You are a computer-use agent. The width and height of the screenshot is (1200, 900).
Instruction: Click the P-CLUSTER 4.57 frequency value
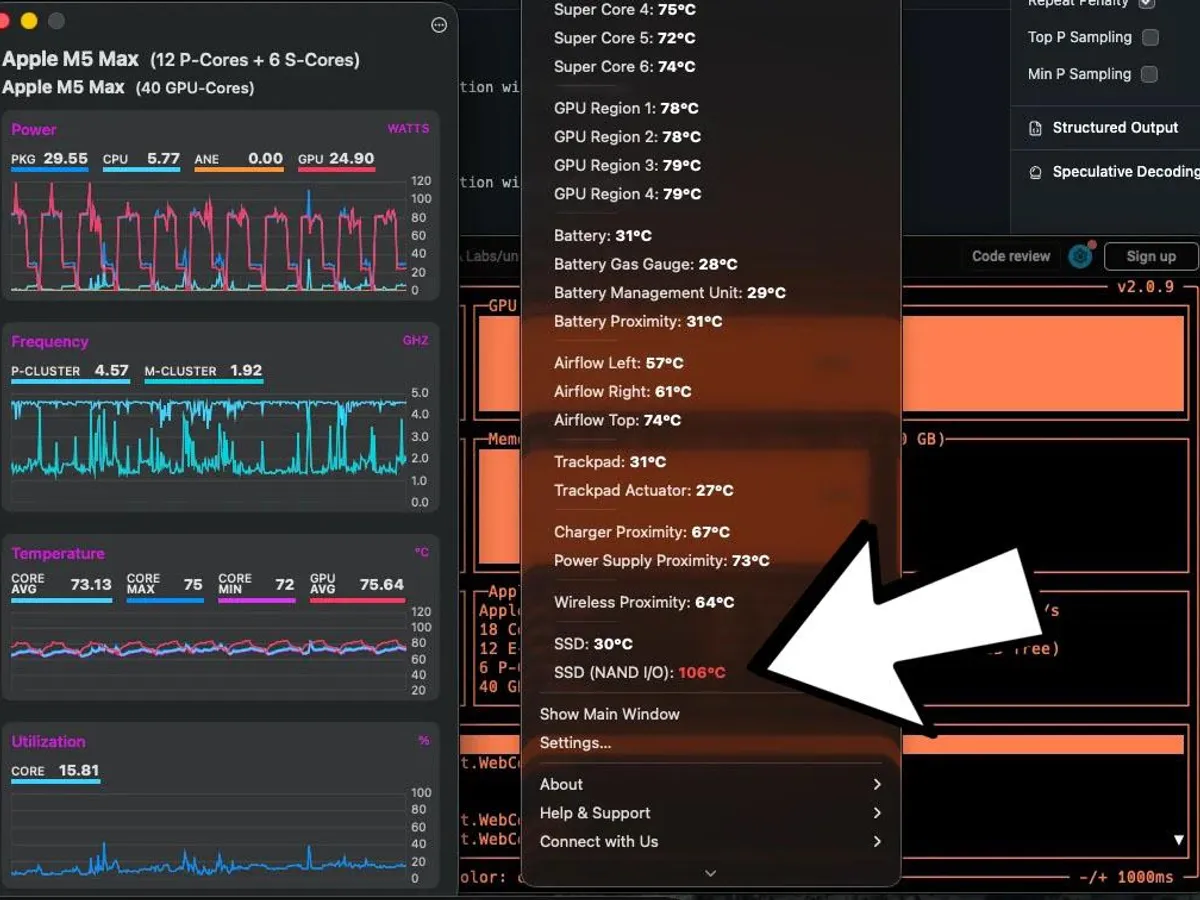click(x=70, y=371)
